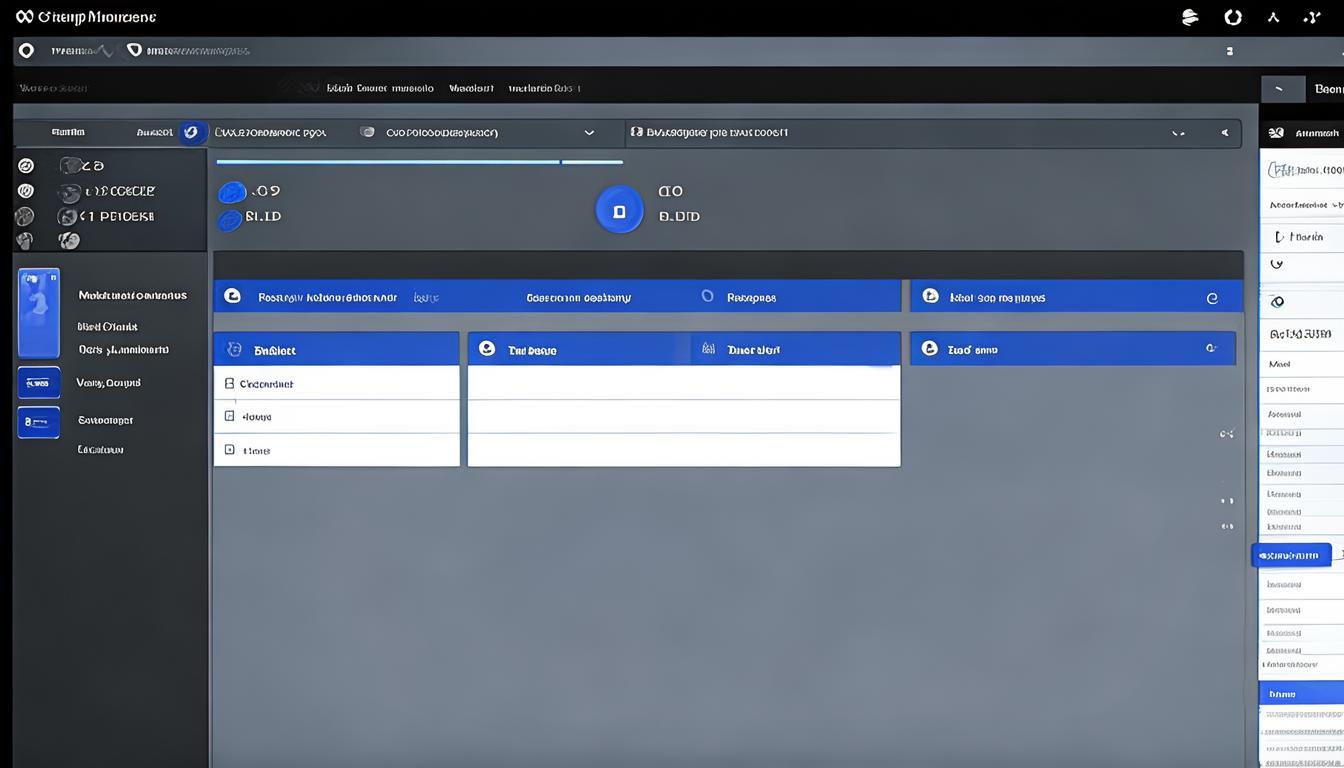Click the blue circle icon next to ".09"

(232, 192)
